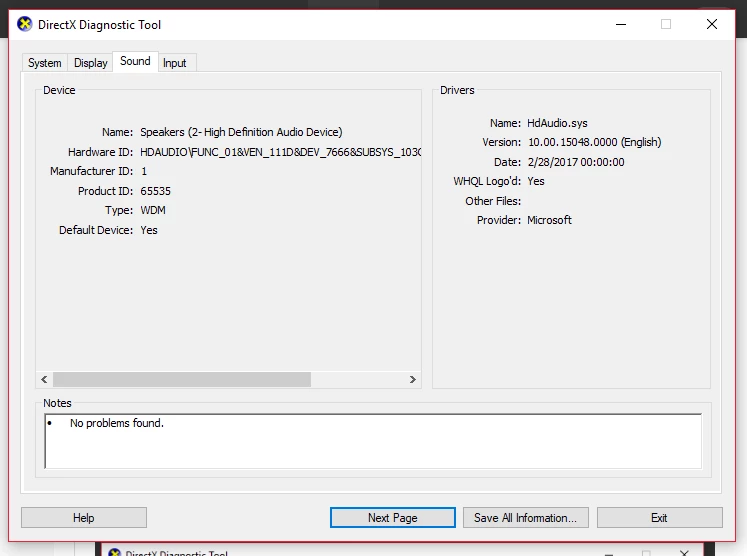Click the WHQL Logo'd value Yes
The image size is (747, 556).
click(x=536, y=181)
